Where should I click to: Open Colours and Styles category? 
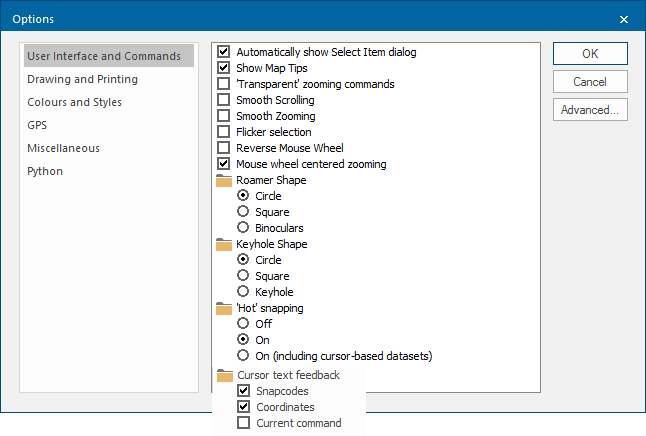click(75, 102)
